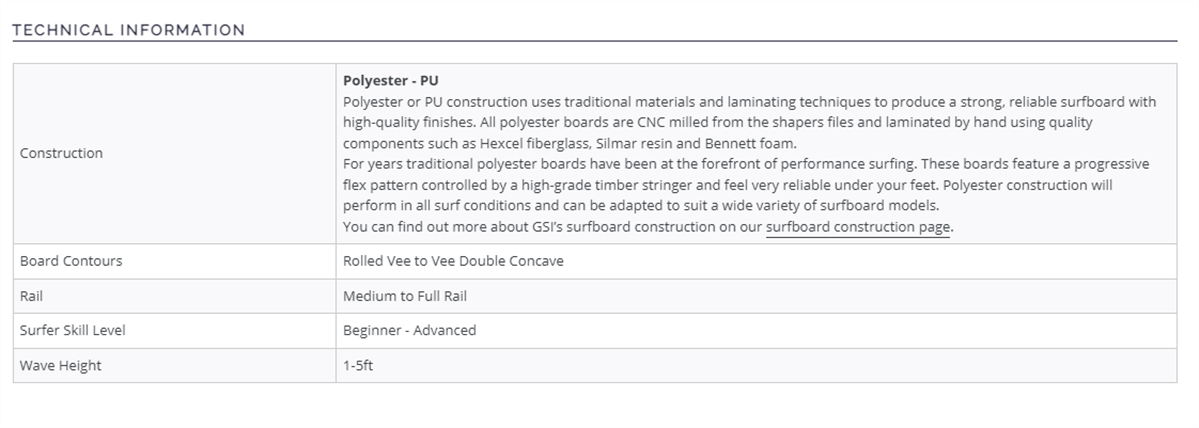Click the Wave Height row label
1199x428 pixels.
click(x=60, y=365)
